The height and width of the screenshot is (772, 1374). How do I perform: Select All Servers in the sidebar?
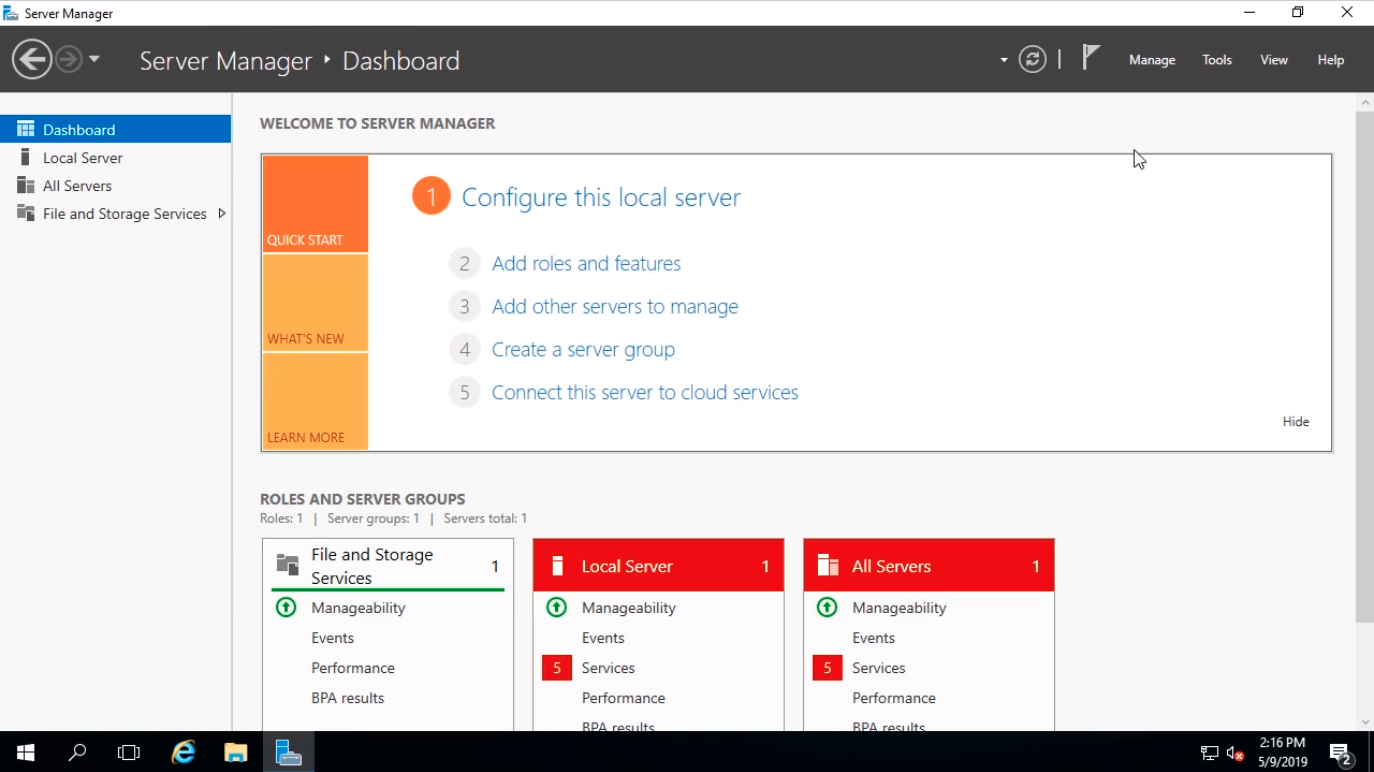[77, 186]
